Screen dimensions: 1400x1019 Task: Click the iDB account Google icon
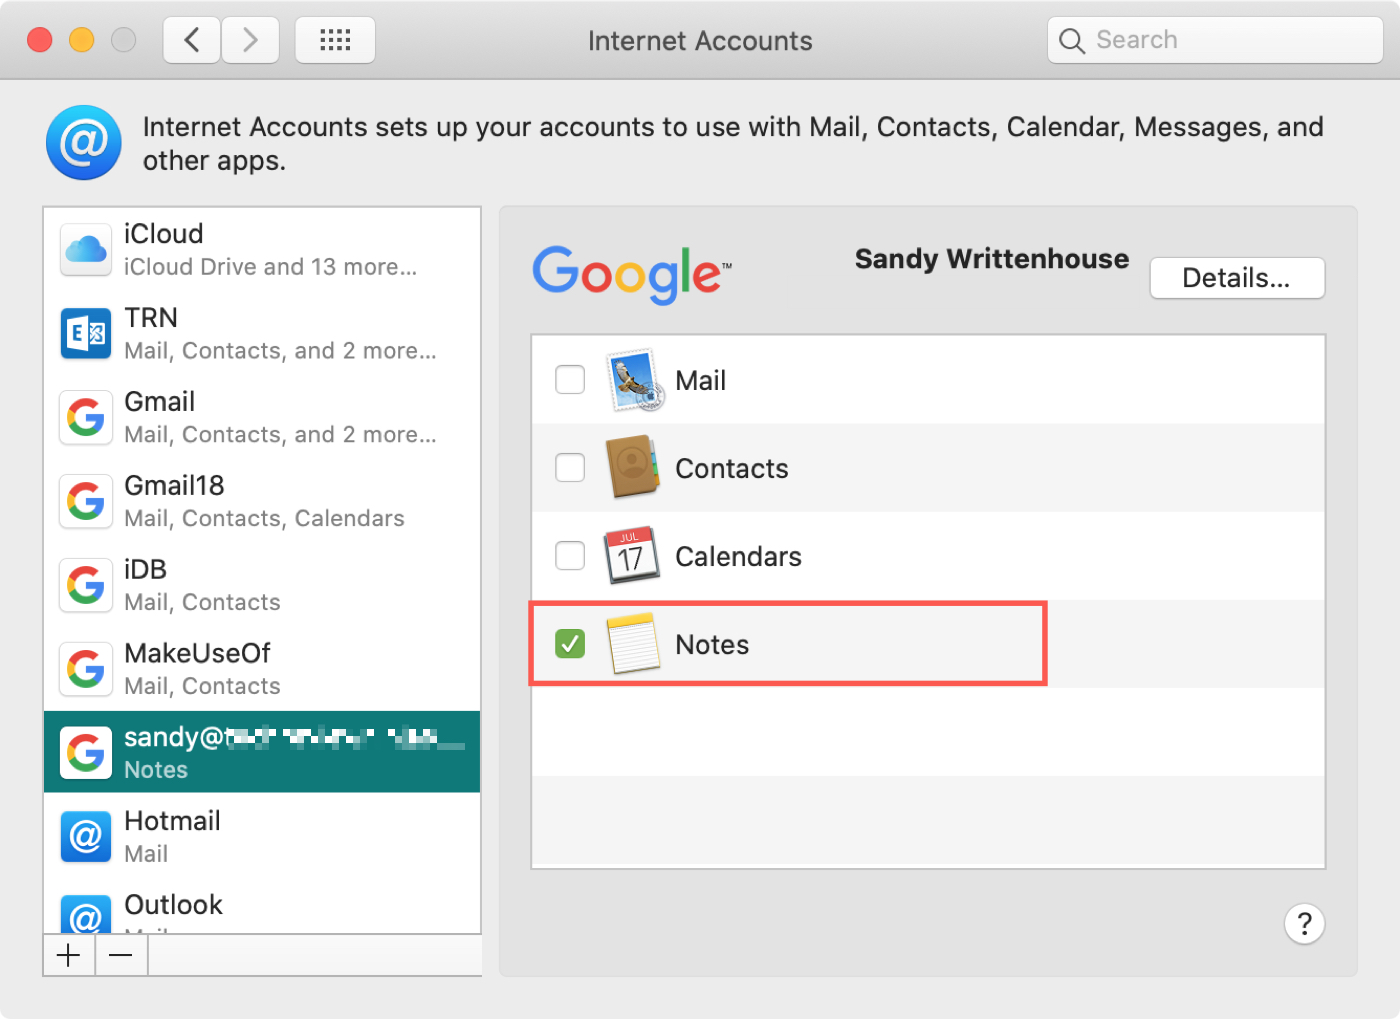click(x=86, y=585)
